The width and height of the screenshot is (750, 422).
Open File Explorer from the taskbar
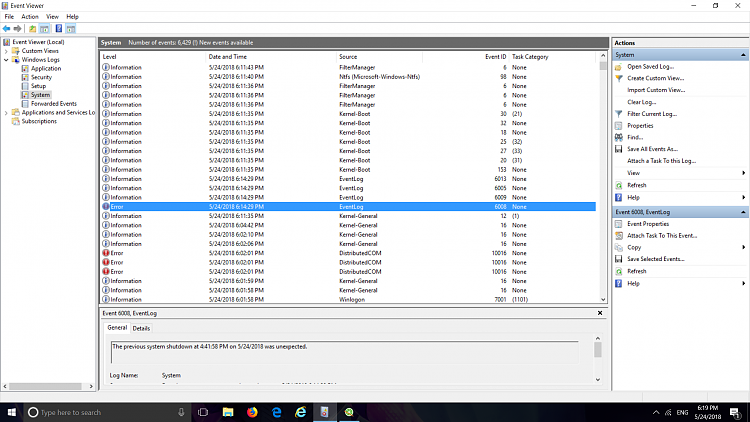pyautogui.click(x=228, y=412)
